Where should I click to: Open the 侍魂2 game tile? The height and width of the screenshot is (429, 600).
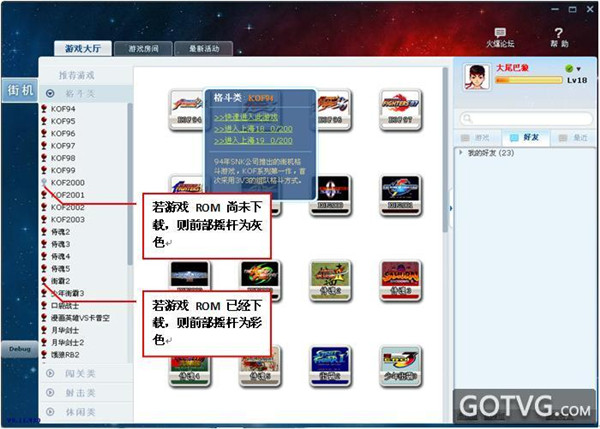coord(331,281)
